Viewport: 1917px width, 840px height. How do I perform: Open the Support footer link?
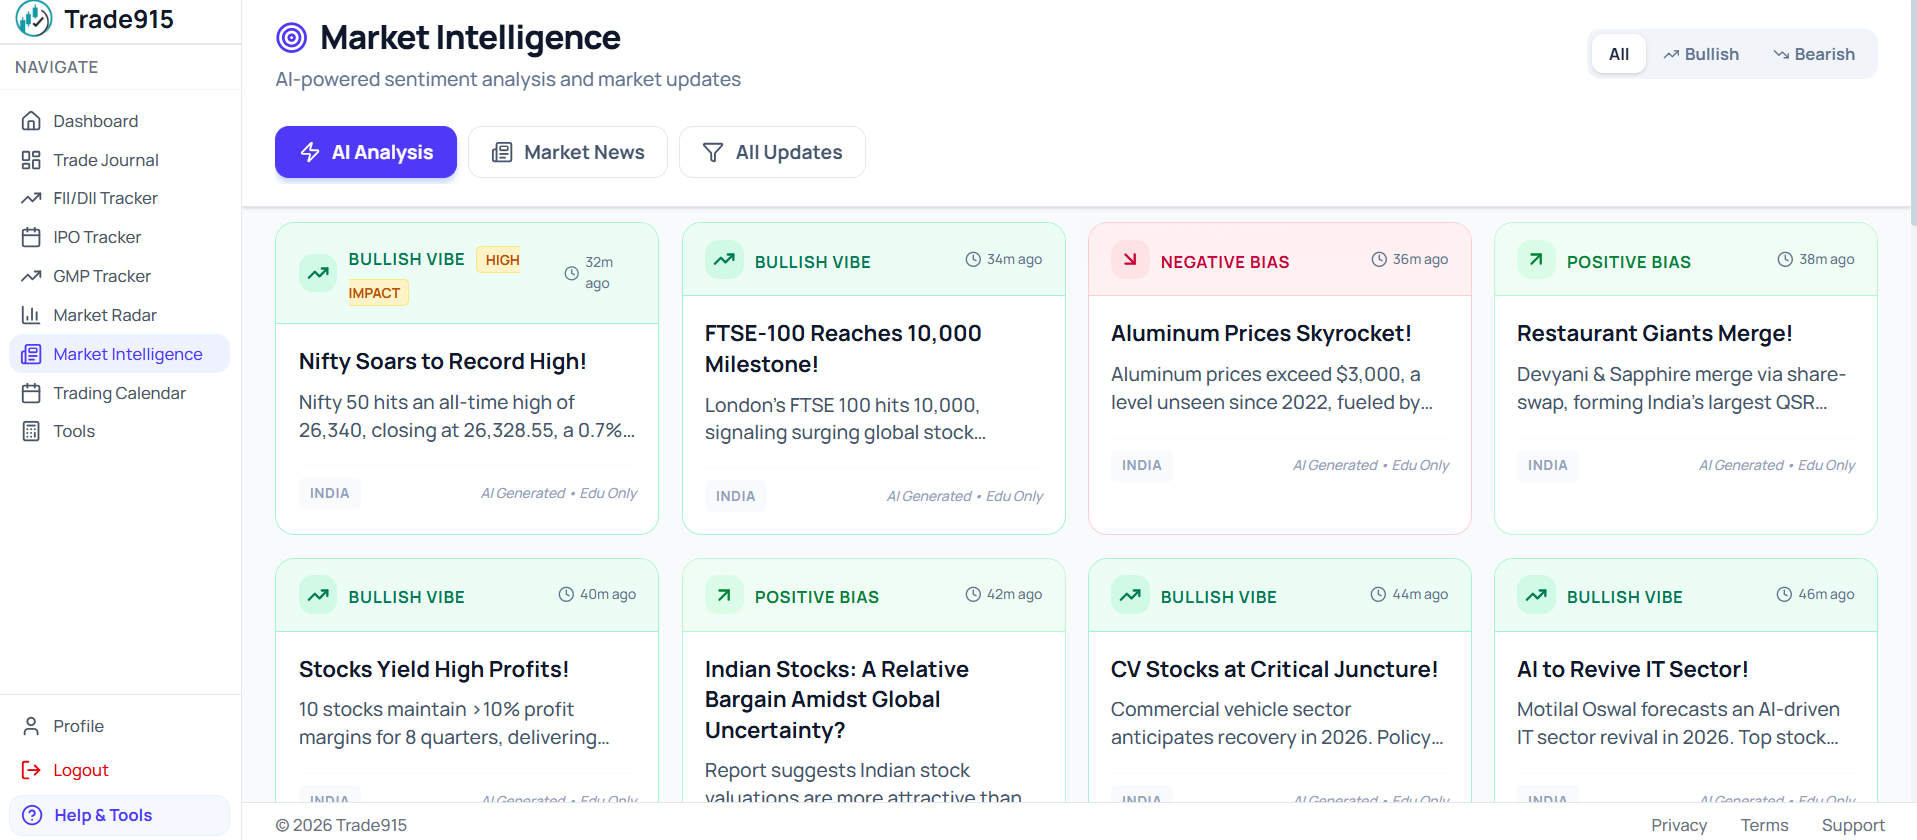click(x=1852, y=825)
